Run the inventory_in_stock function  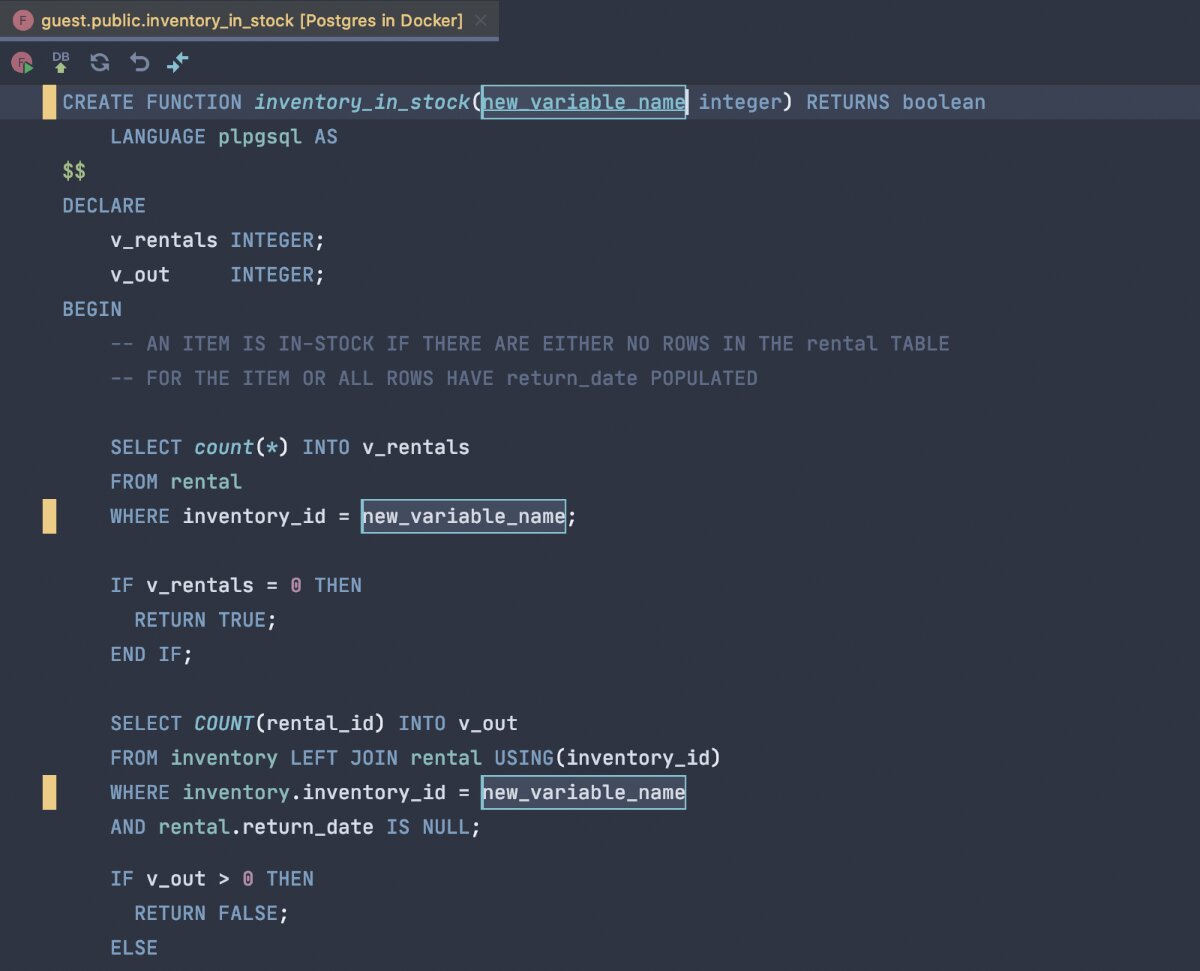pos(21,62)
